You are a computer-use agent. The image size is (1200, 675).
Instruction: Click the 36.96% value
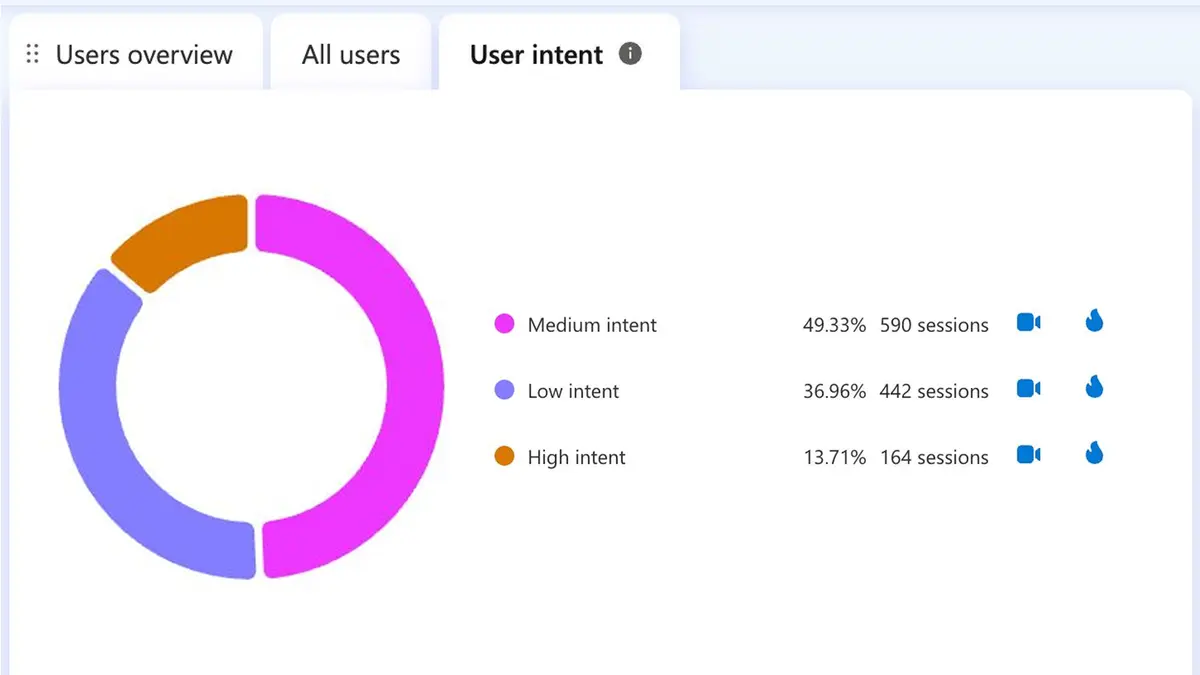point(834,391)
